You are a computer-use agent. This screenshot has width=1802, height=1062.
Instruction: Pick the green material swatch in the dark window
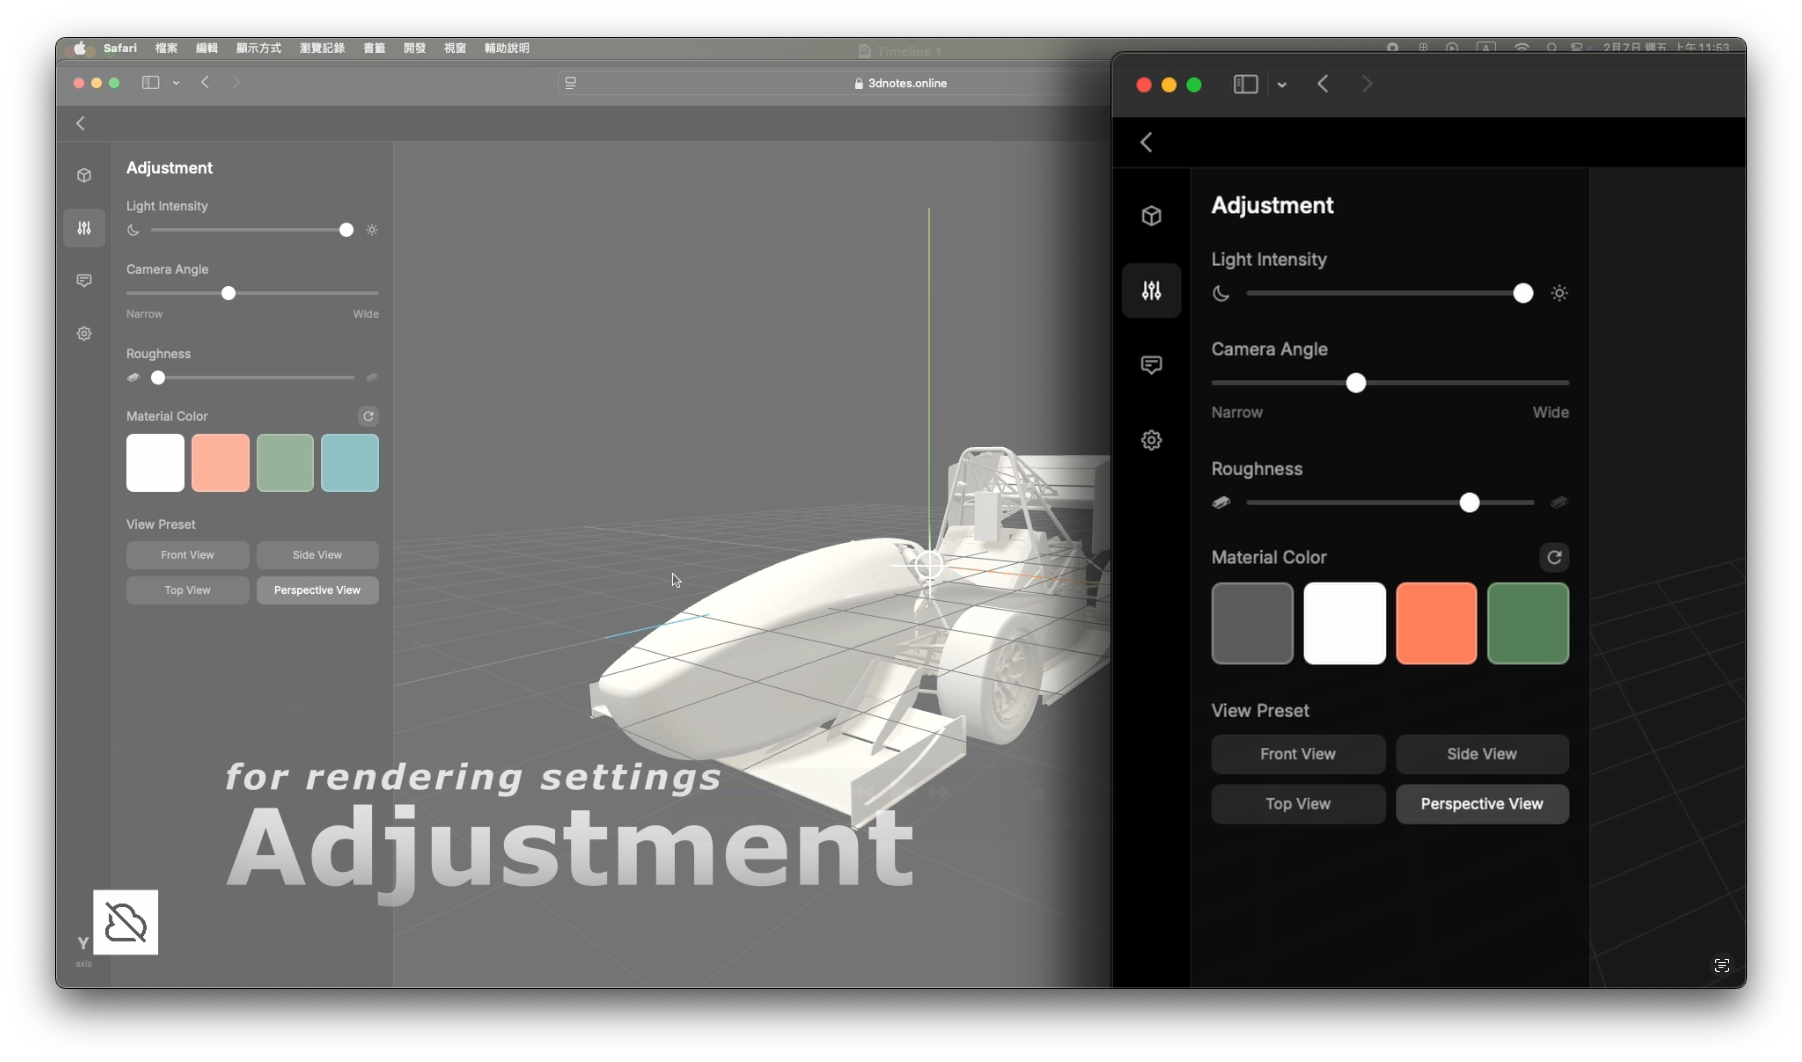click(x=1528, y=623)
